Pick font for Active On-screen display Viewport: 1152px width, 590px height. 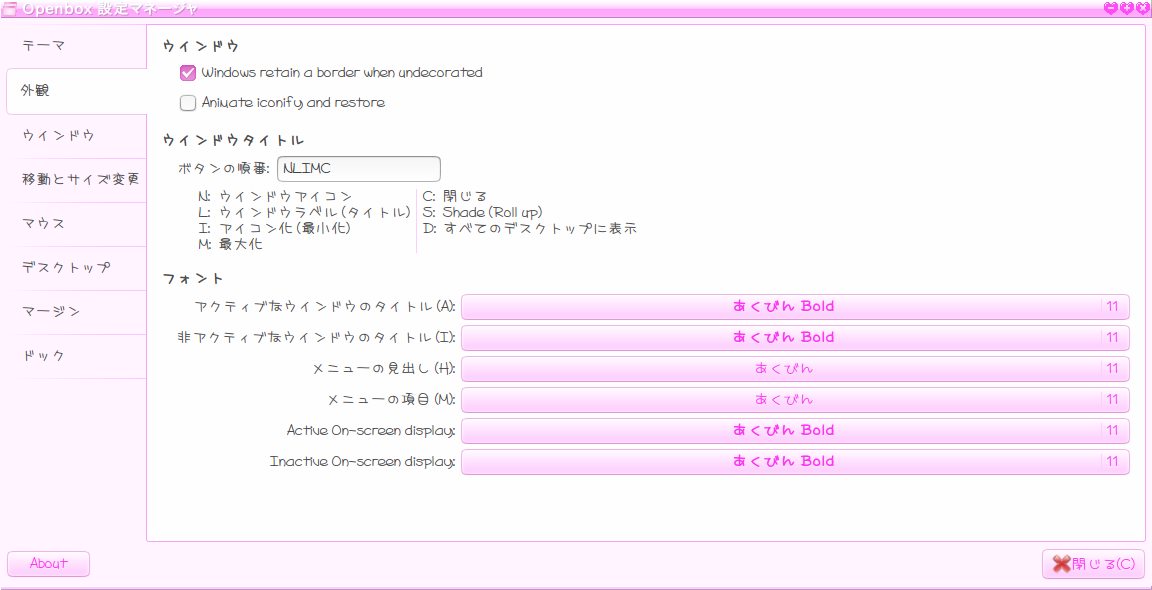[795, 431]
